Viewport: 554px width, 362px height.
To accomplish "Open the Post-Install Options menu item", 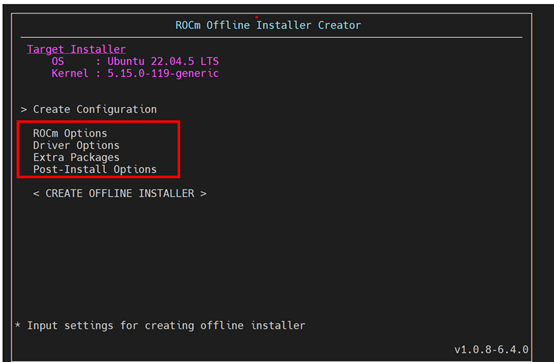I will tap(95, 169).
